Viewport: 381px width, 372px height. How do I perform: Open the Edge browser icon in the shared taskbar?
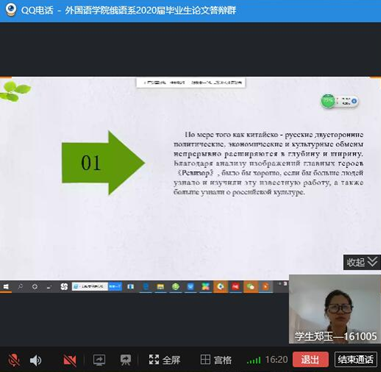146,286
